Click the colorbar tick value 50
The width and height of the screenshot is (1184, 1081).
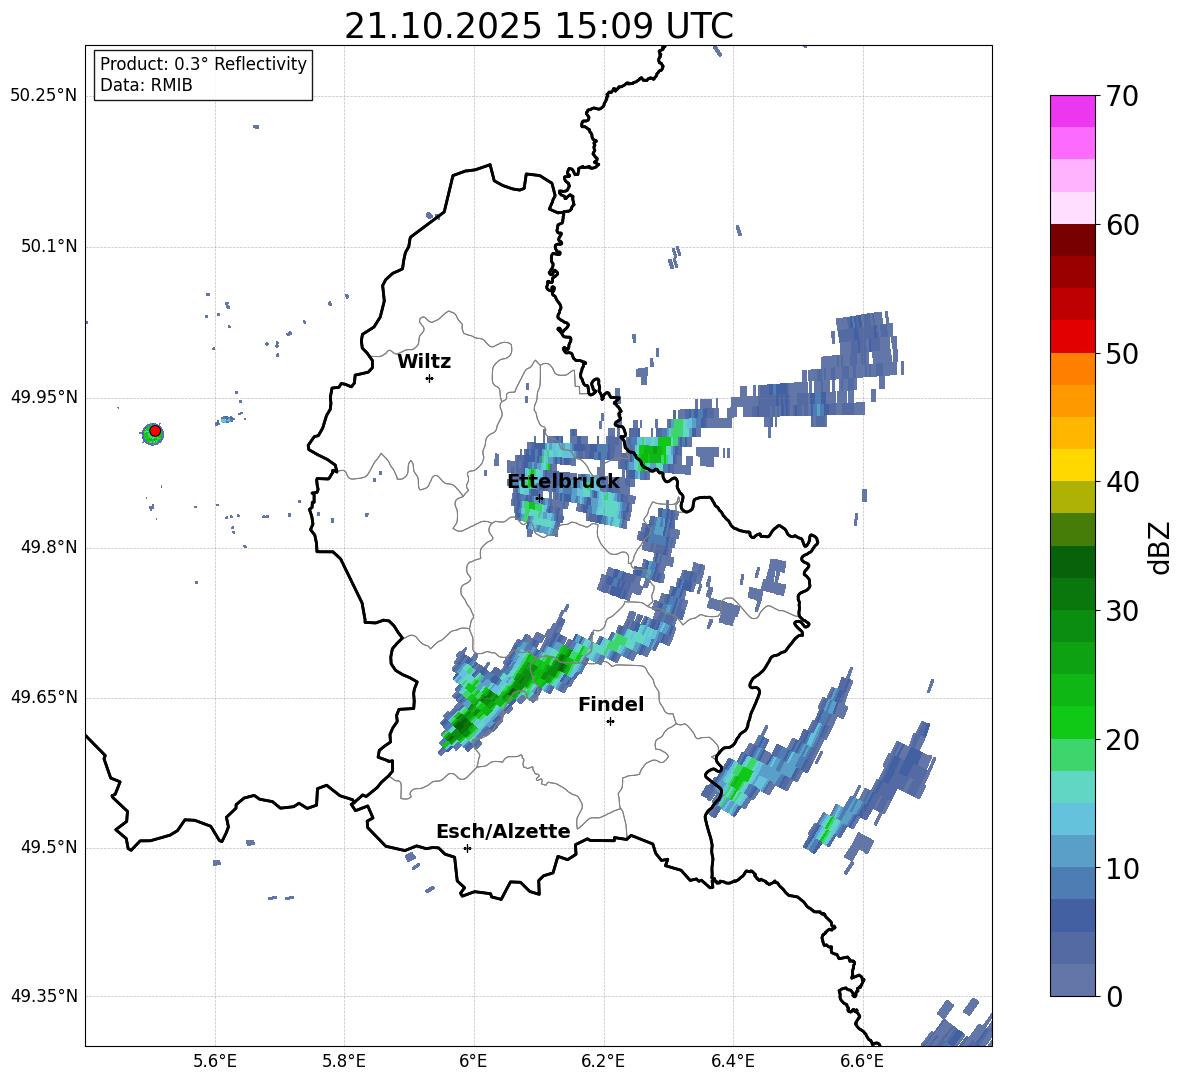click(x=1122, y=353)
